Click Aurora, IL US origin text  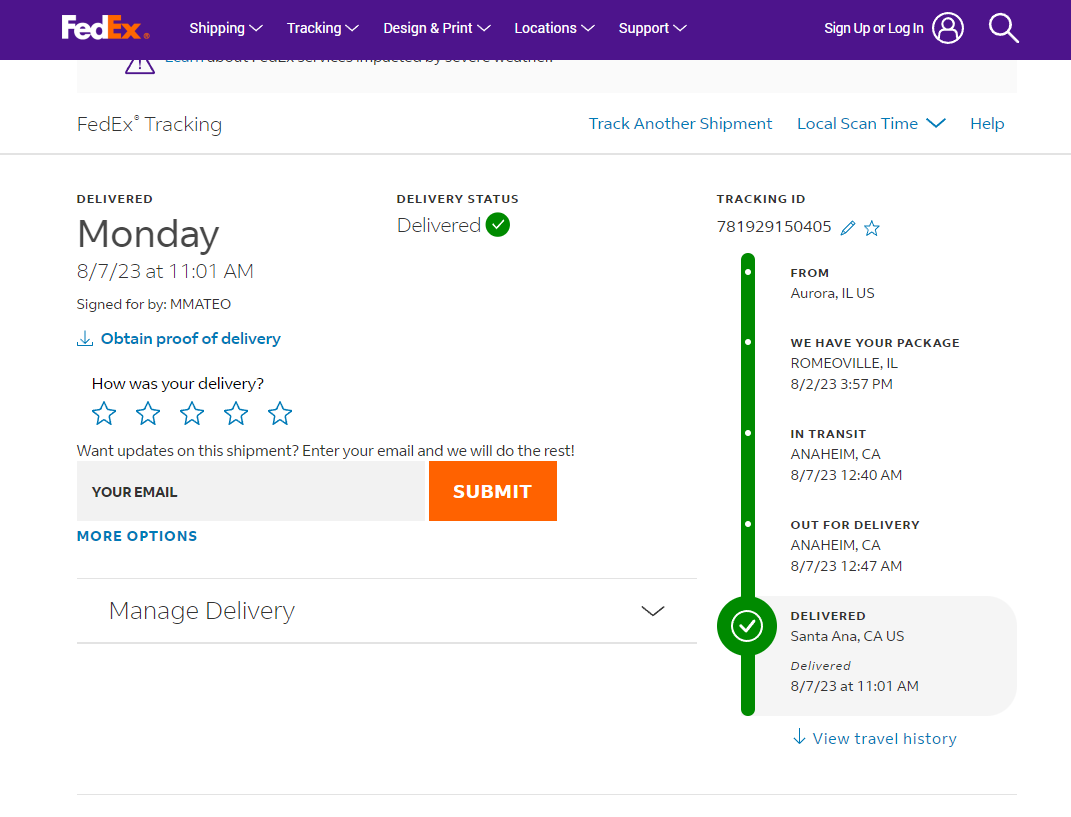(x=832, y=293)
